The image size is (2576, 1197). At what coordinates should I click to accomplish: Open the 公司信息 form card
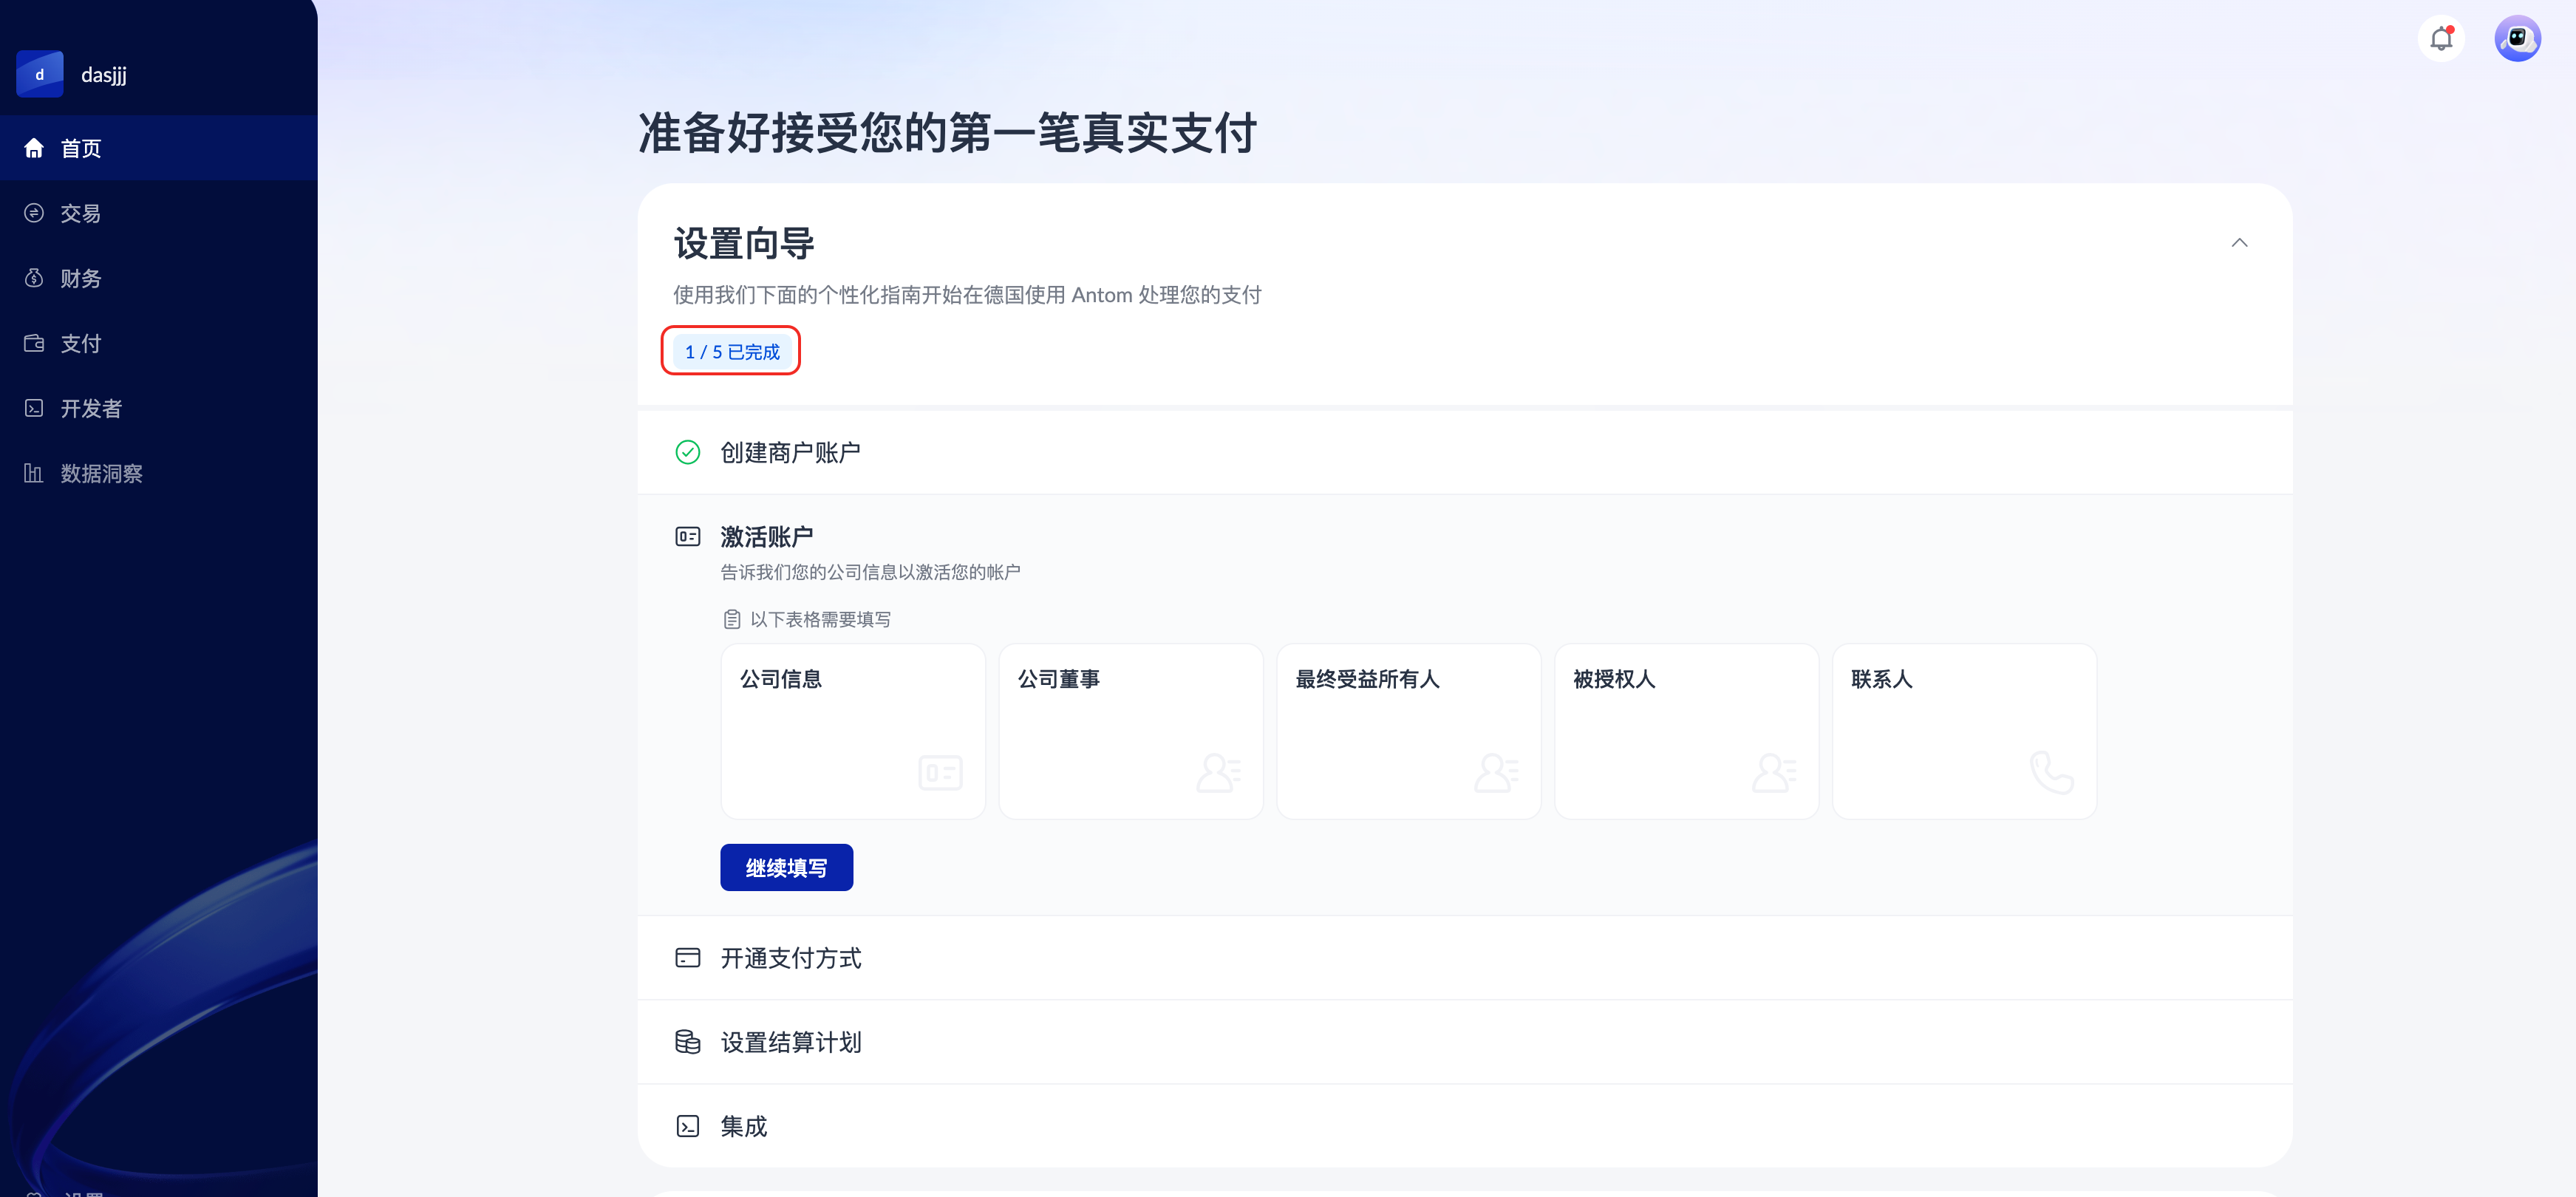coord(852,730)
